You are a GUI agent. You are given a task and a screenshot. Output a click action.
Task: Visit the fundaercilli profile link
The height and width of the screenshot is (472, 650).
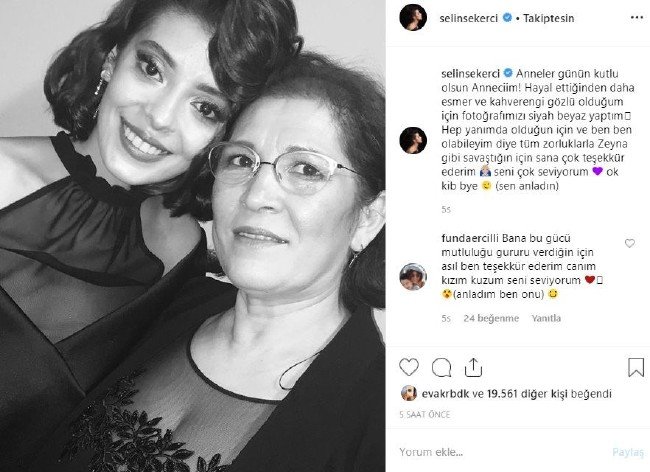[470, 238]
